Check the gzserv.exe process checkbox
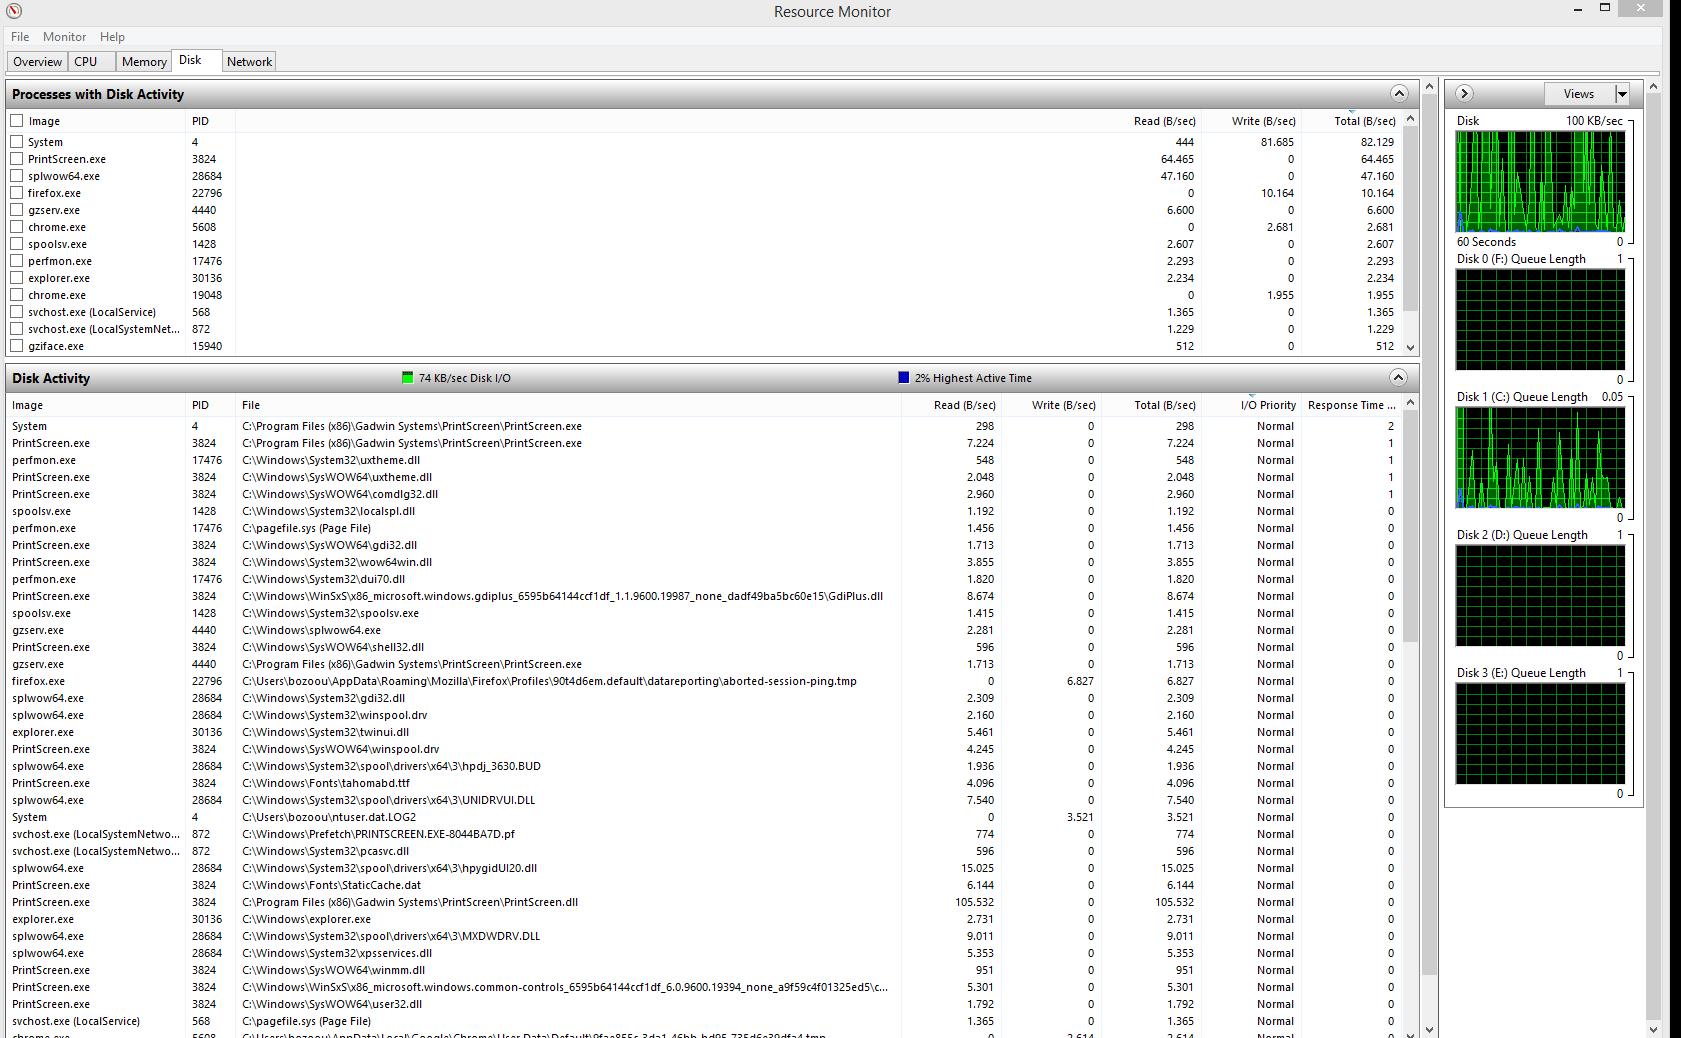The height and width of the screenshot is (1038, 1681). pyautogui.click(x=17, y=210)
